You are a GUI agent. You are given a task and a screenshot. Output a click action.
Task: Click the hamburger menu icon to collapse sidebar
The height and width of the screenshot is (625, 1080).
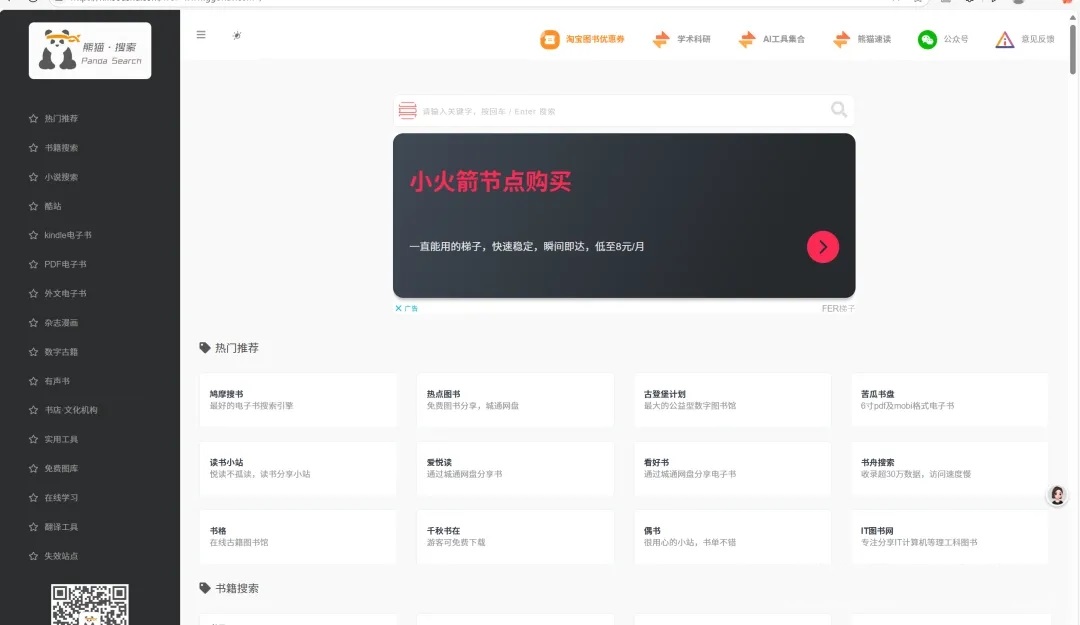tap(201, 35)
